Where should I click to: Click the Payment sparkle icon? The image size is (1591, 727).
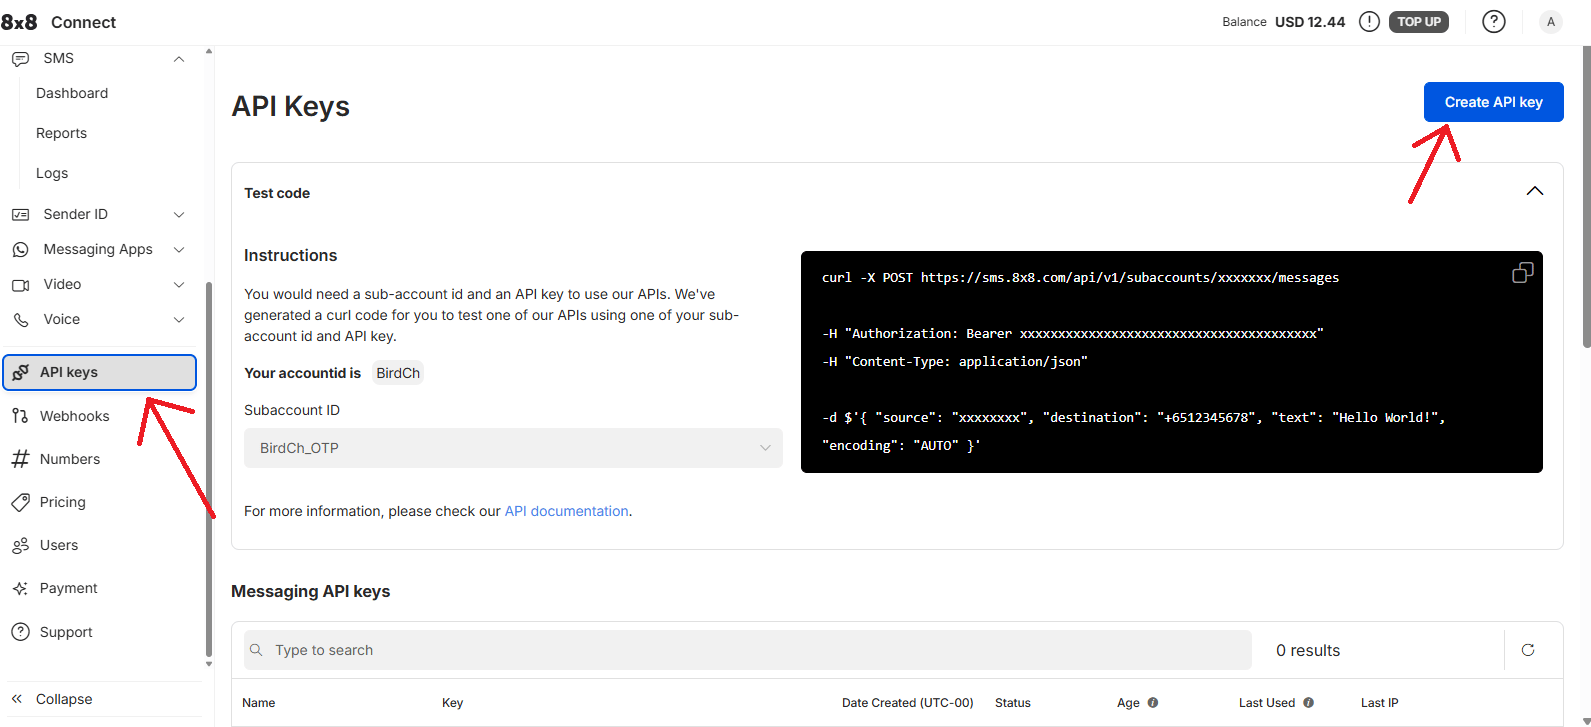coord(20,588)
